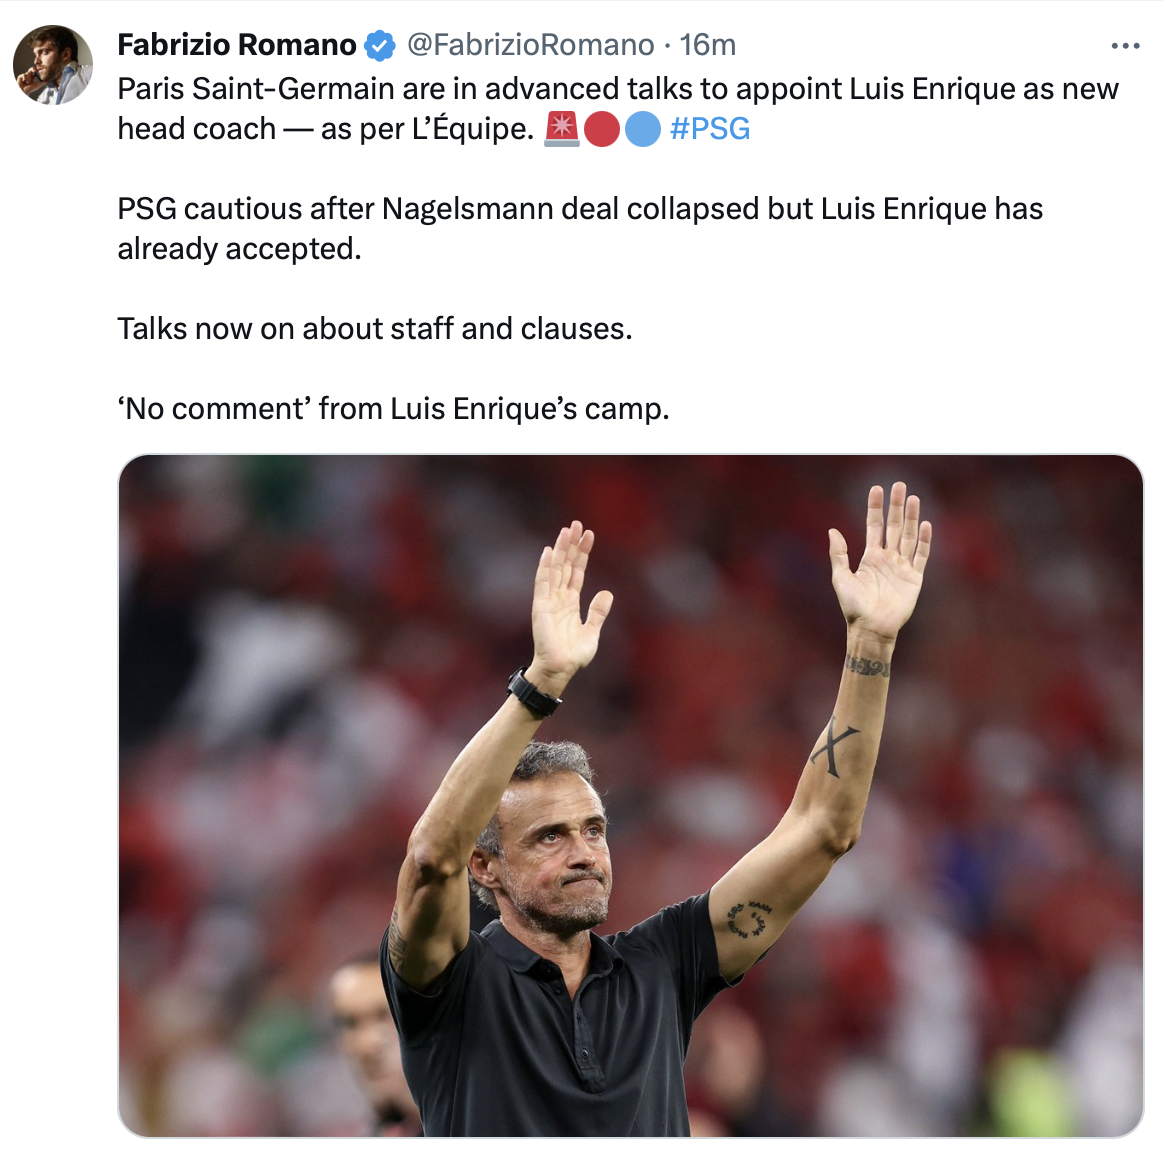Click the X tattoo on the forearm

tap(834, 747)
